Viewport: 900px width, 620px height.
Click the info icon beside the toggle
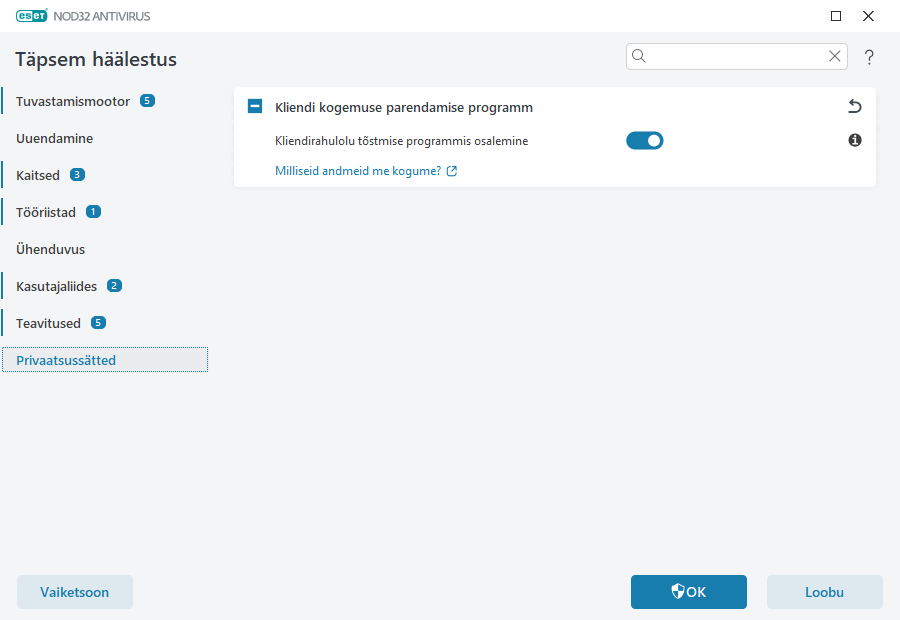click(x=855, y=141)
